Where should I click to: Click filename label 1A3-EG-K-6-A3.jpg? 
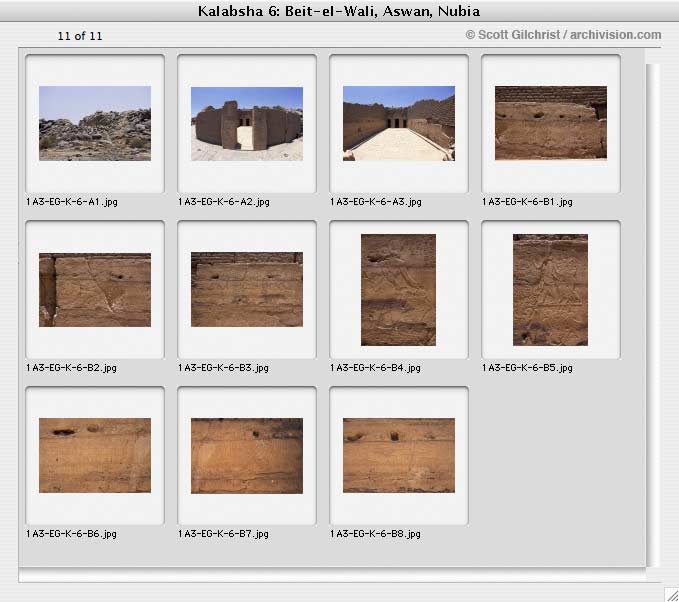click(x=376, y=202)
